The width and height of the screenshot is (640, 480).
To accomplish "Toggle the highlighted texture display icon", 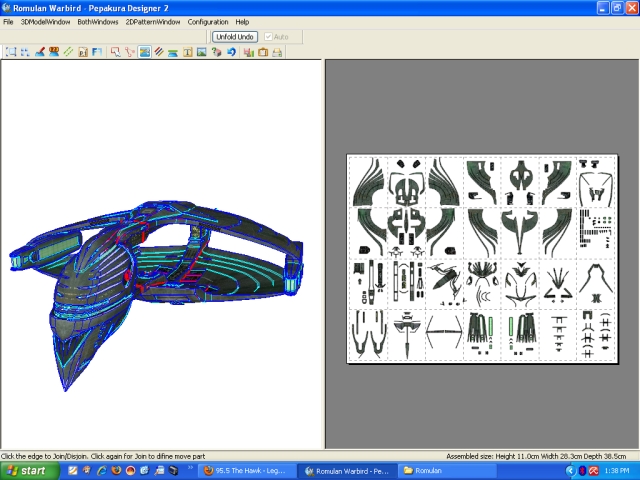I will tap(144, 52).
